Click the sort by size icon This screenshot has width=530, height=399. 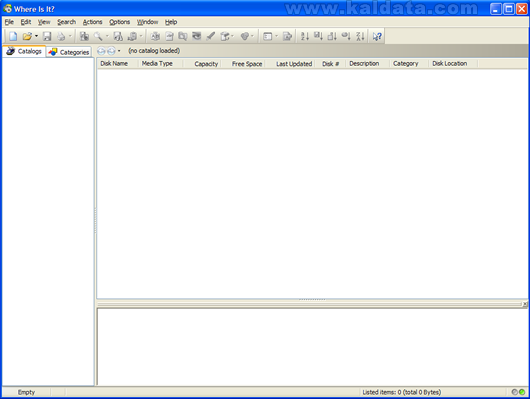tap(332, 36)
